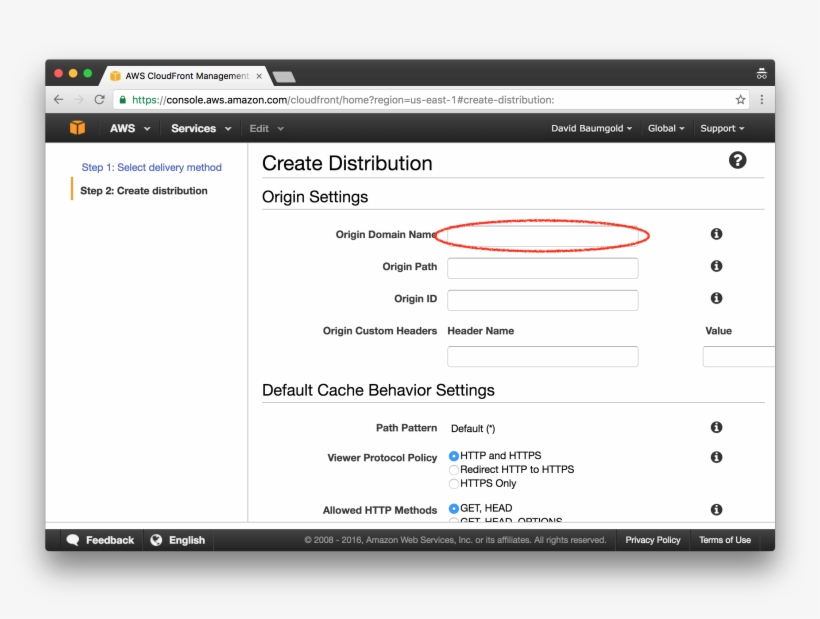Screen dimensions: 820x619
Task: Click the Origin Domain Name field
Action: pyautogui.click(x=542, y=236)
